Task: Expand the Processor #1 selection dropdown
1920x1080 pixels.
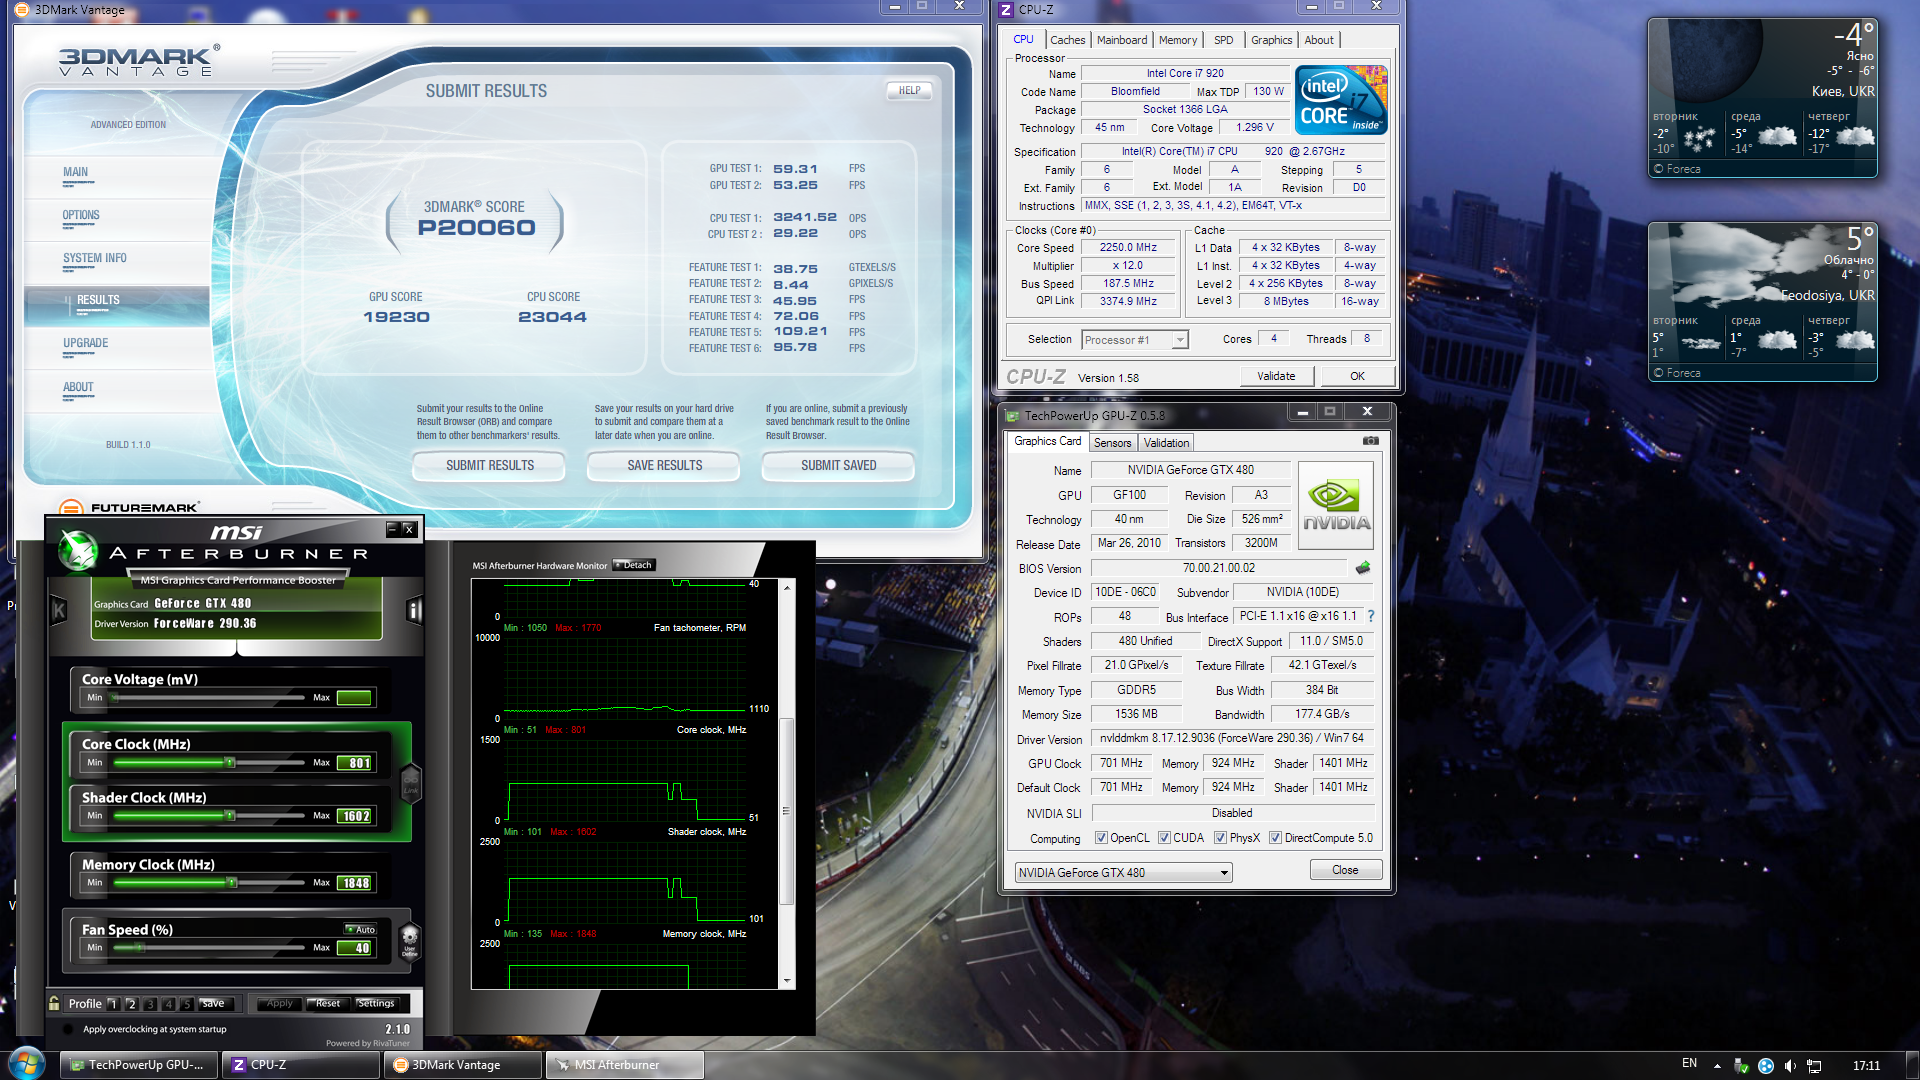Action: 1180,340
